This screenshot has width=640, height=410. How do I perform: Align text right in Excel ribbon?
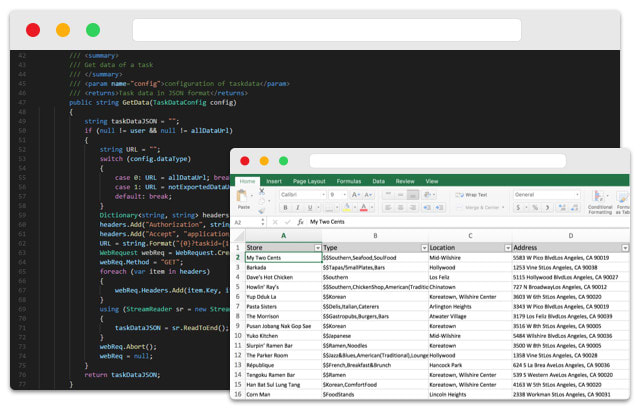(413, 208)
